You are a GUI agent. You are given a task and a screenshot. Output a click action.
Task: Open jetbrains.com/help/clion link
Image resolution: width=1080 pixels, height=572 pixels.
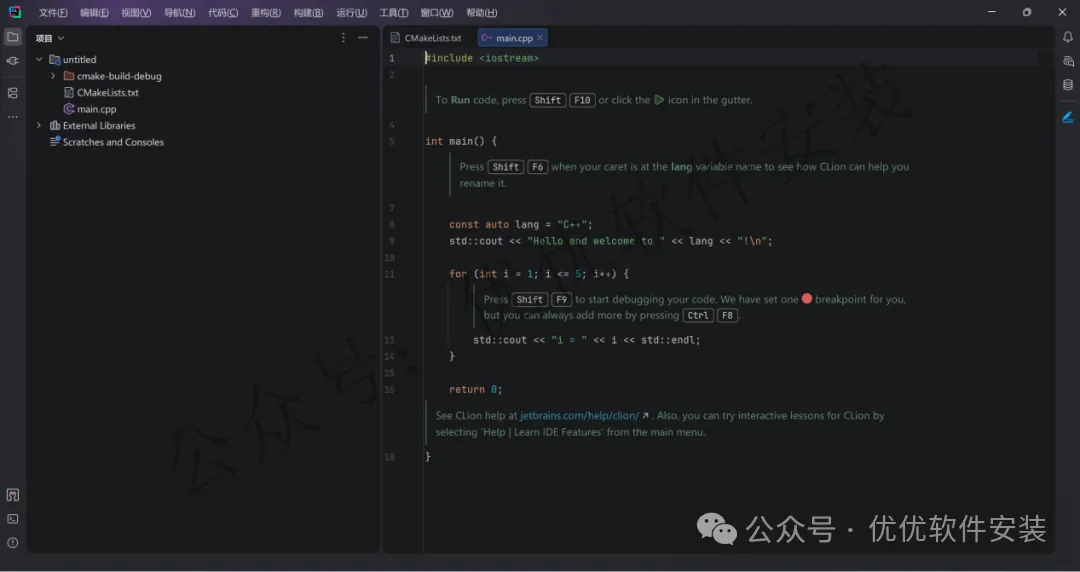(579, 416)
